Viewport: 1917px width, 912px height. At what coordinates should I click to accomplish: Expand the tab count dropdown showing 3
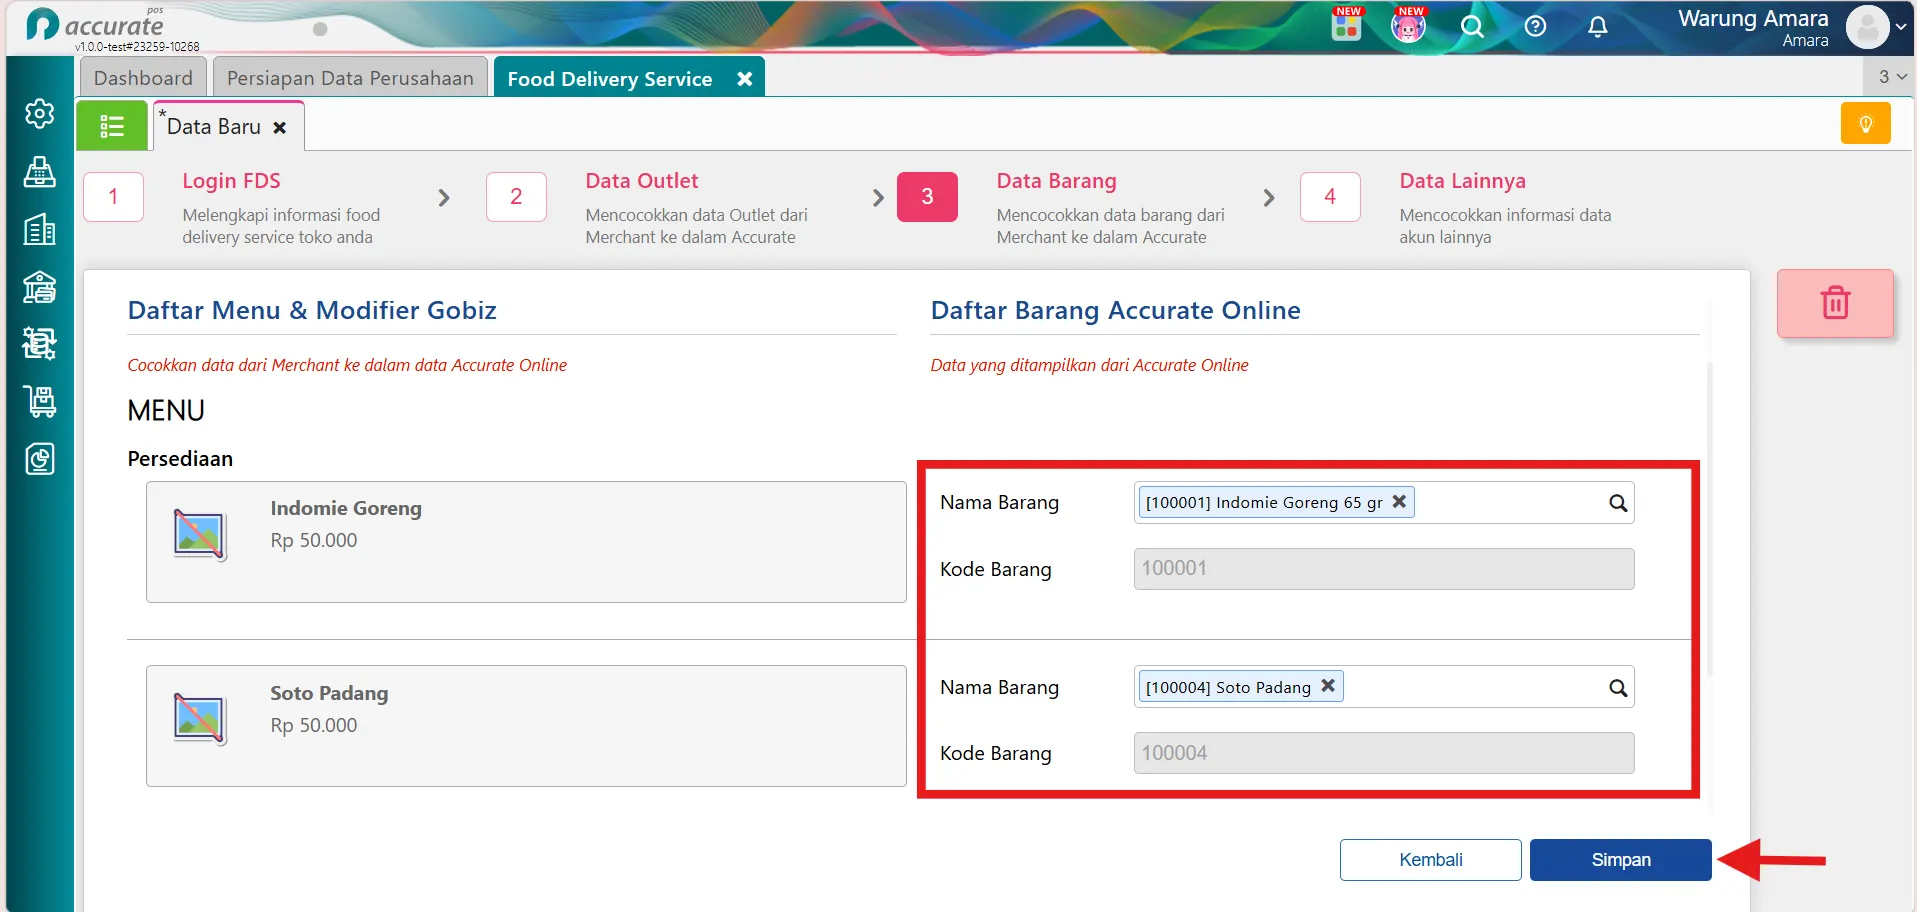tap(1892, 77)
